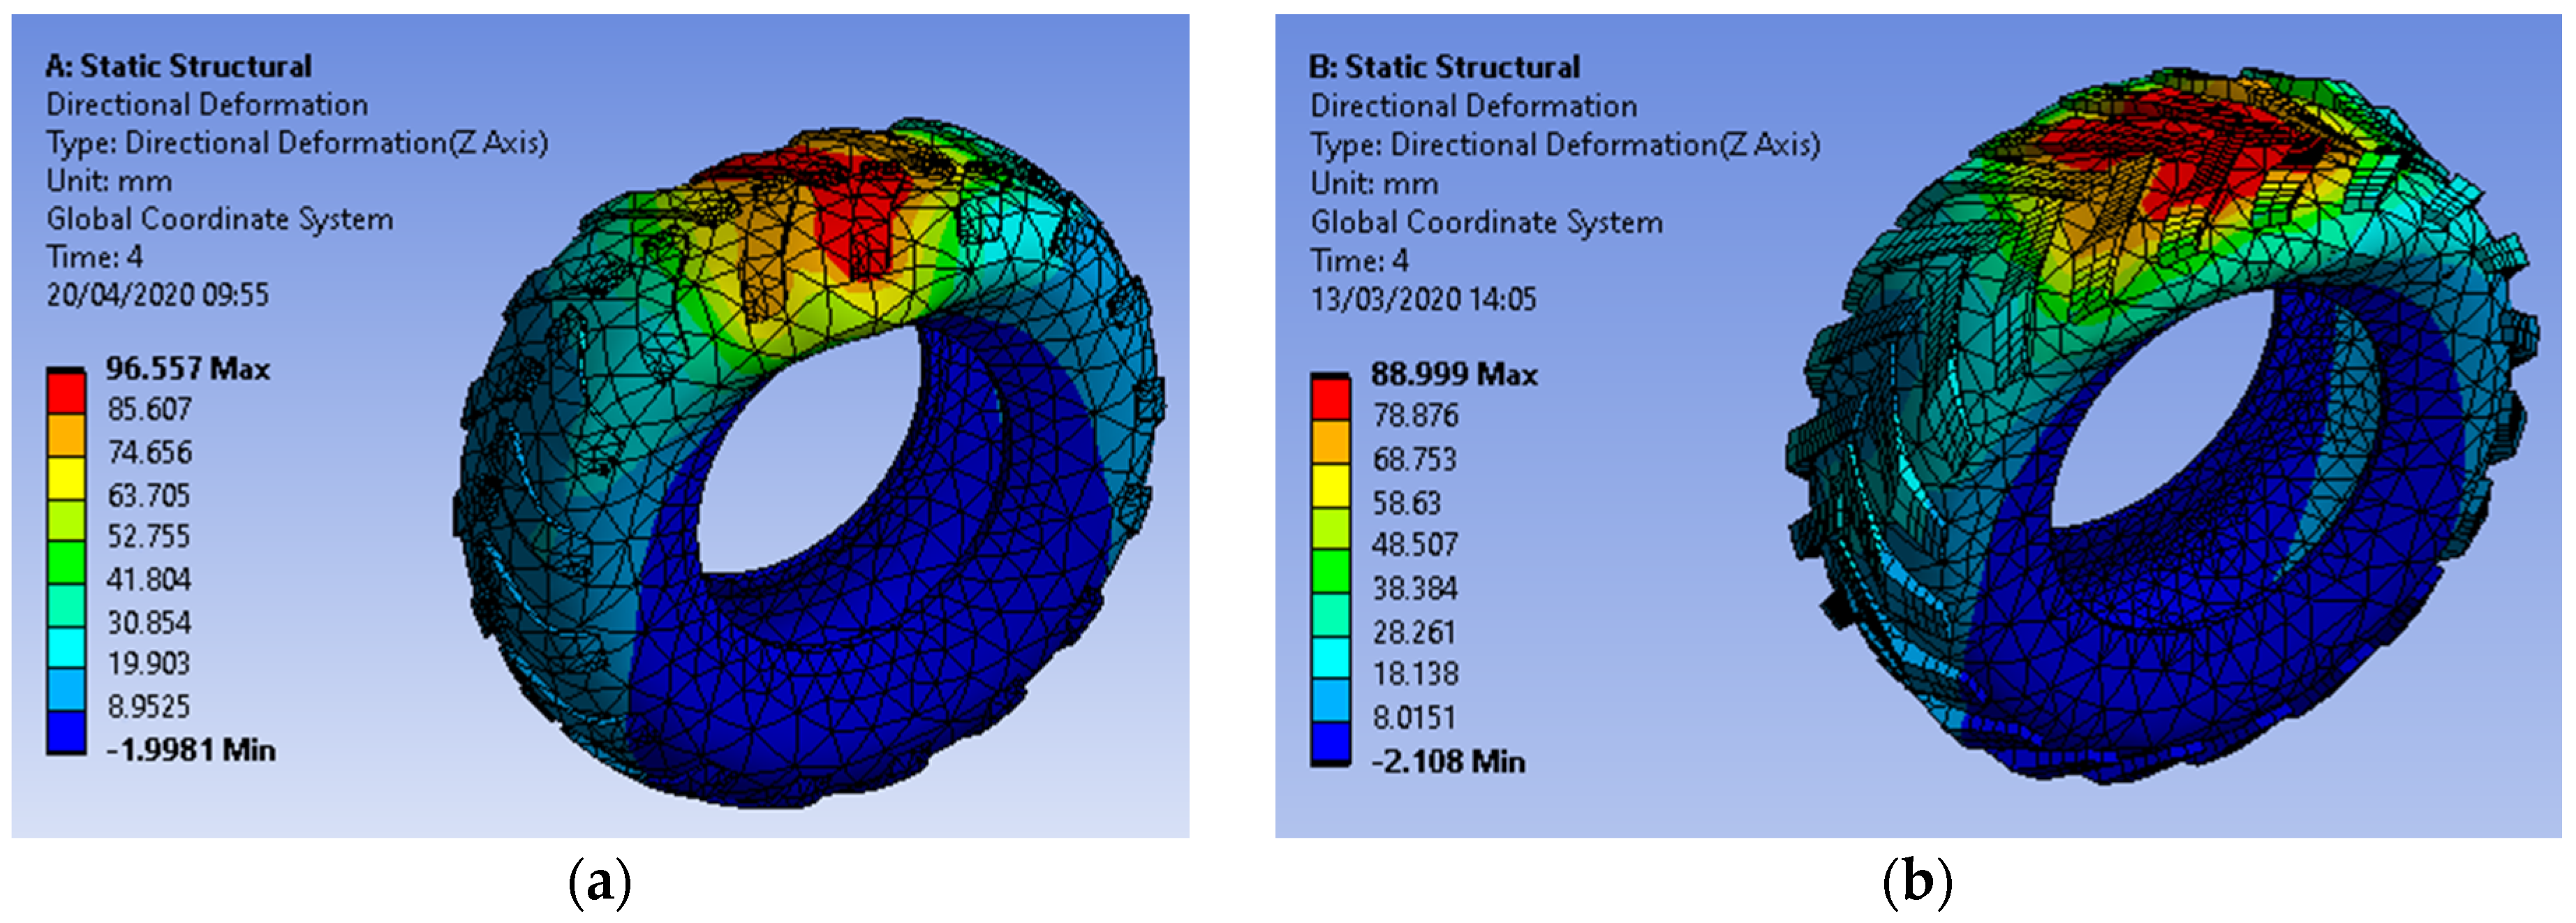Click the orange swatch in legend A
This screenshot has width=2576, height=923.
pyautogui.click(x=66, y=434)
